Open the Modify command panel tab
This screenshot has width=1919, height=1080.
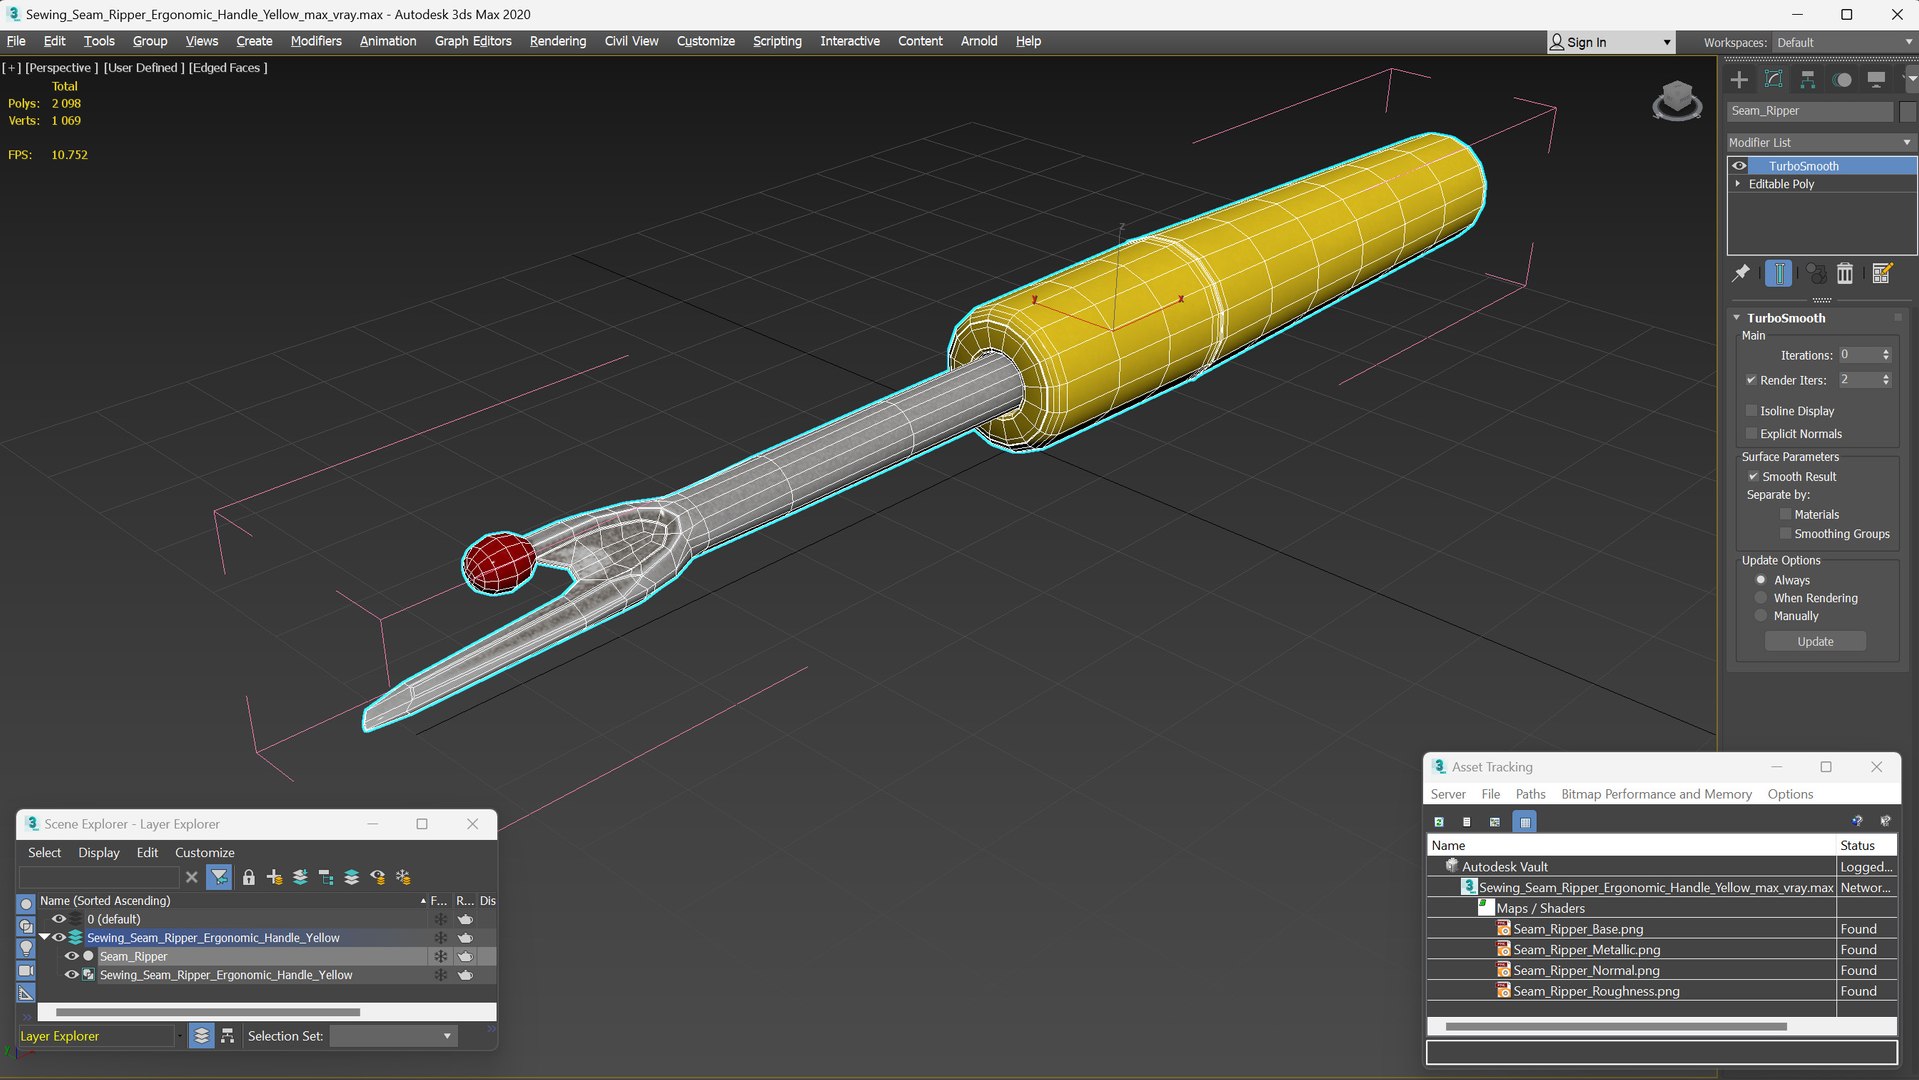click(x=1773, y=79)
